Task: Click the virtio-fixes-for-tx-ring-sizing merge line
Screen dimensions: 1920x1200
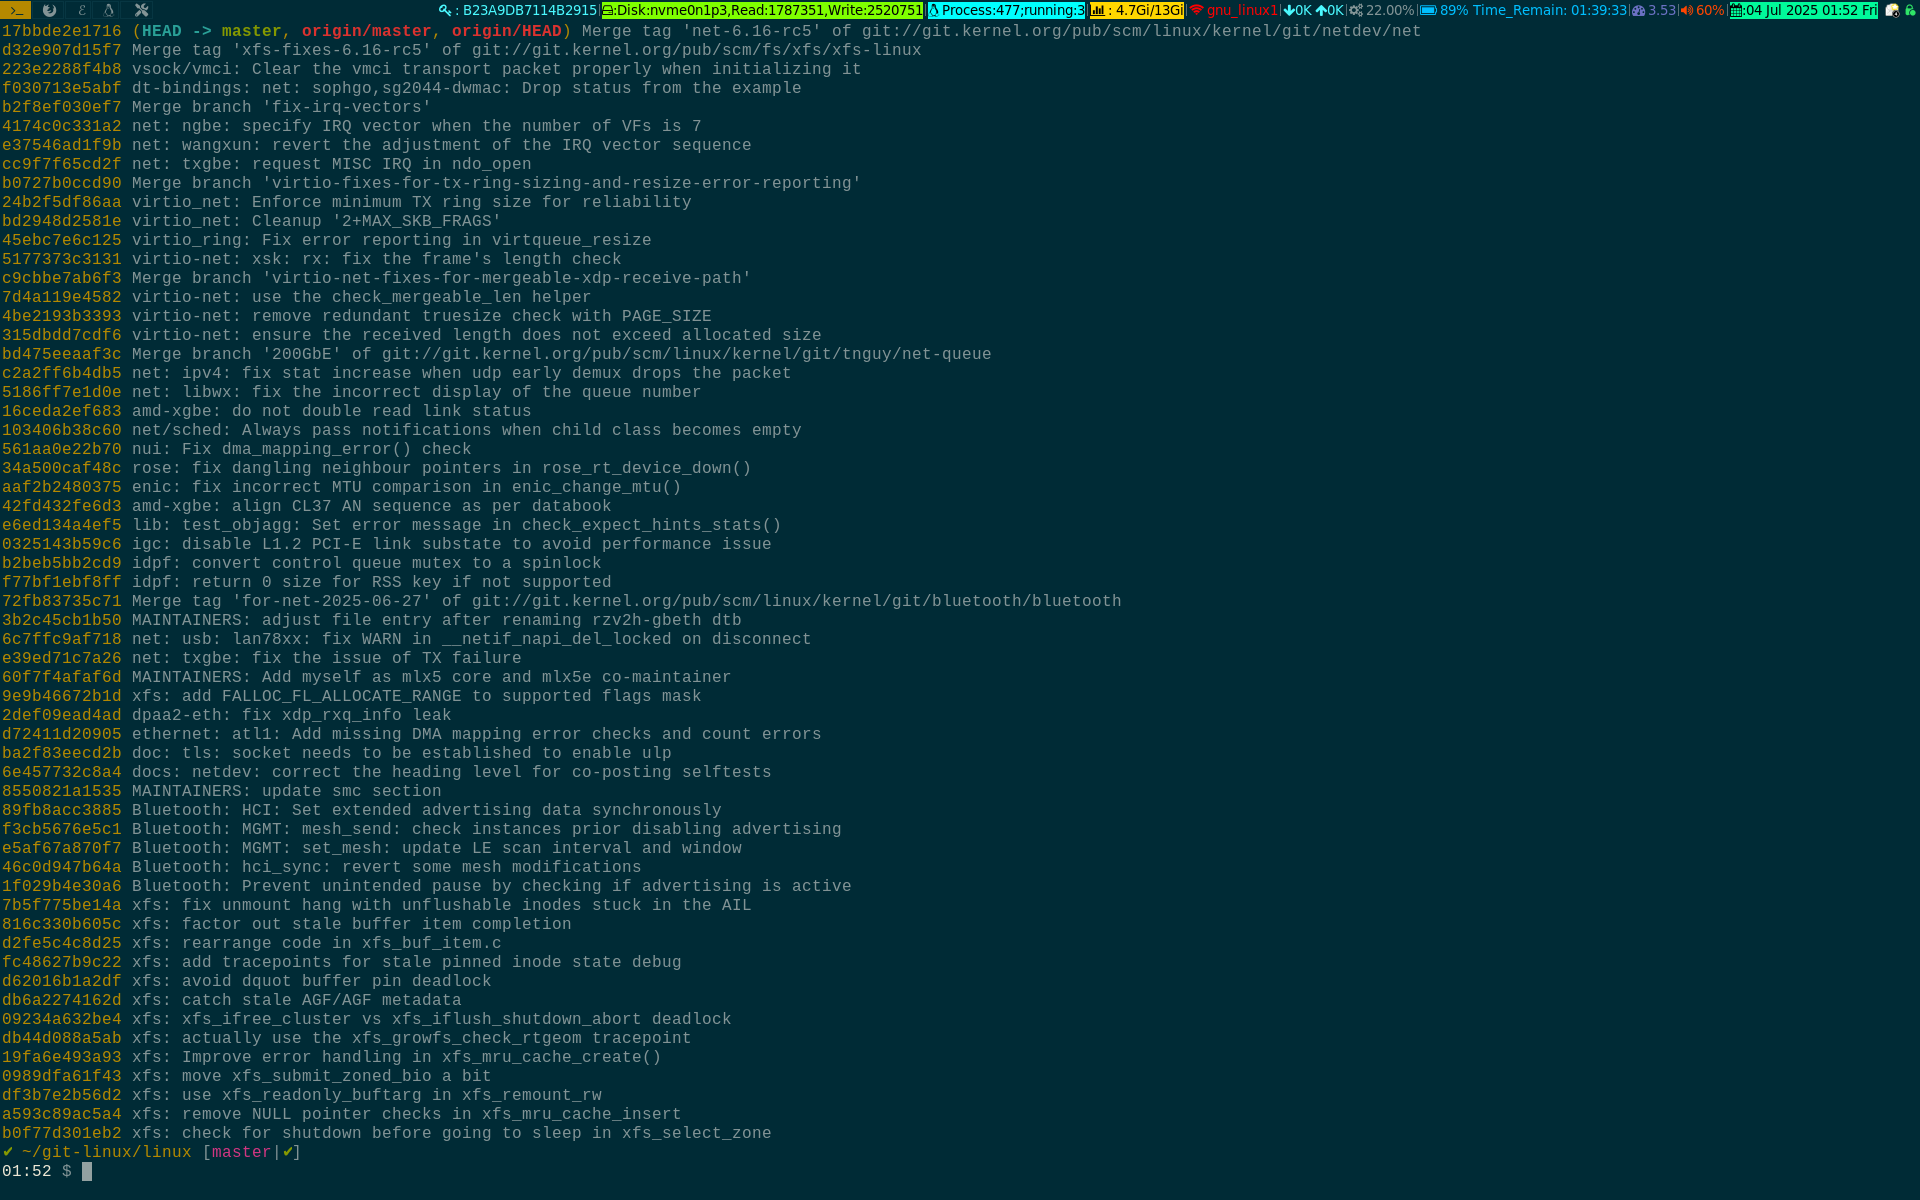Action: point(497,183)
